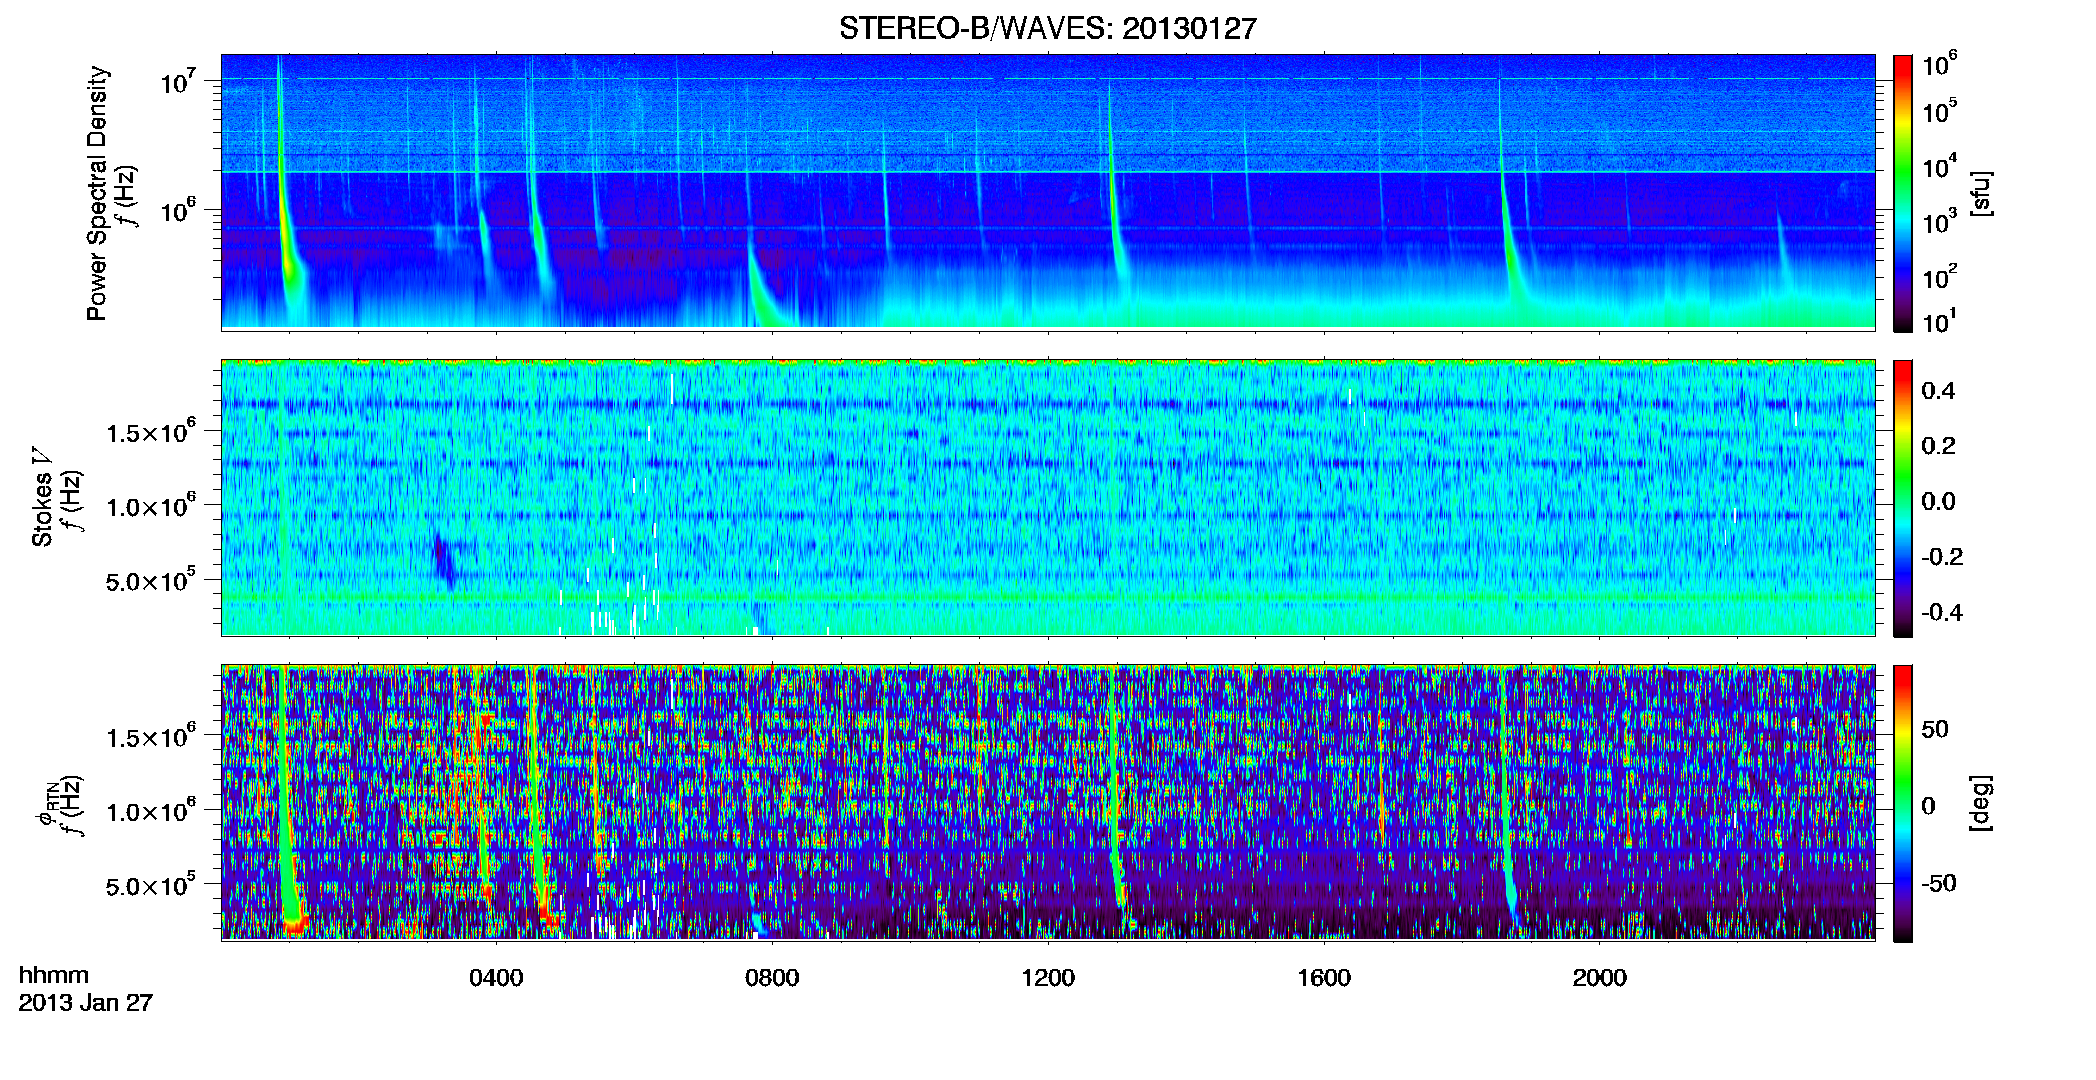Click the time tick label 1200

1048,978
